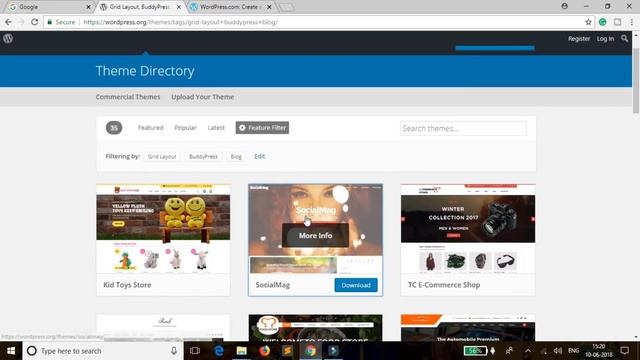Click the Edit filters link
The image size is (640, 360).
pos(260,156)
